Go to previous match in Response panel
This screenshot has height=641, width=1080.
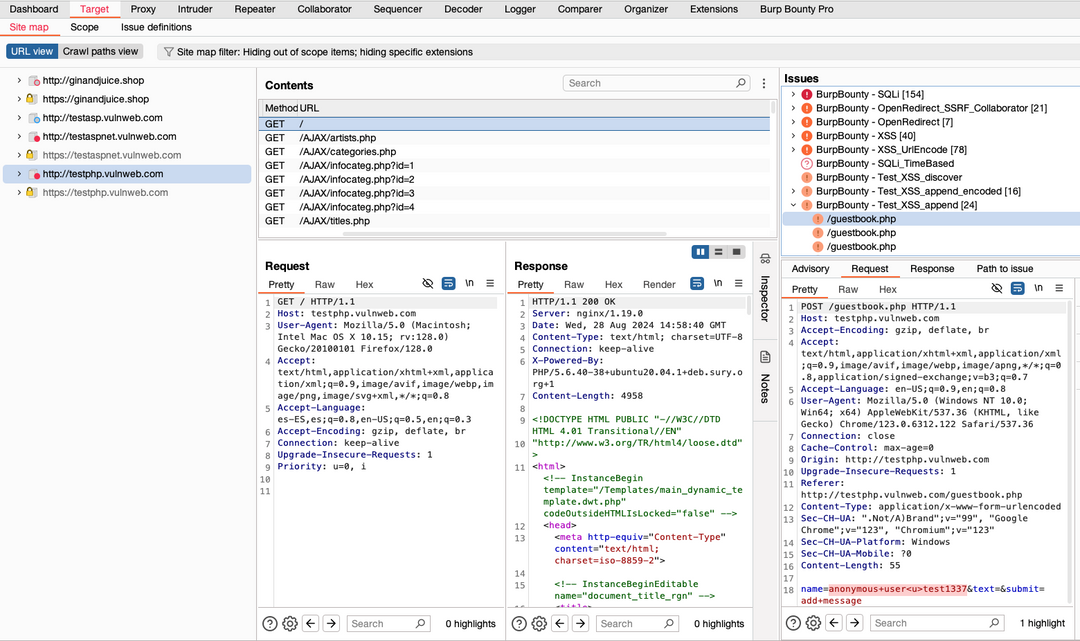pyautogui.click(x=560, y=623)
